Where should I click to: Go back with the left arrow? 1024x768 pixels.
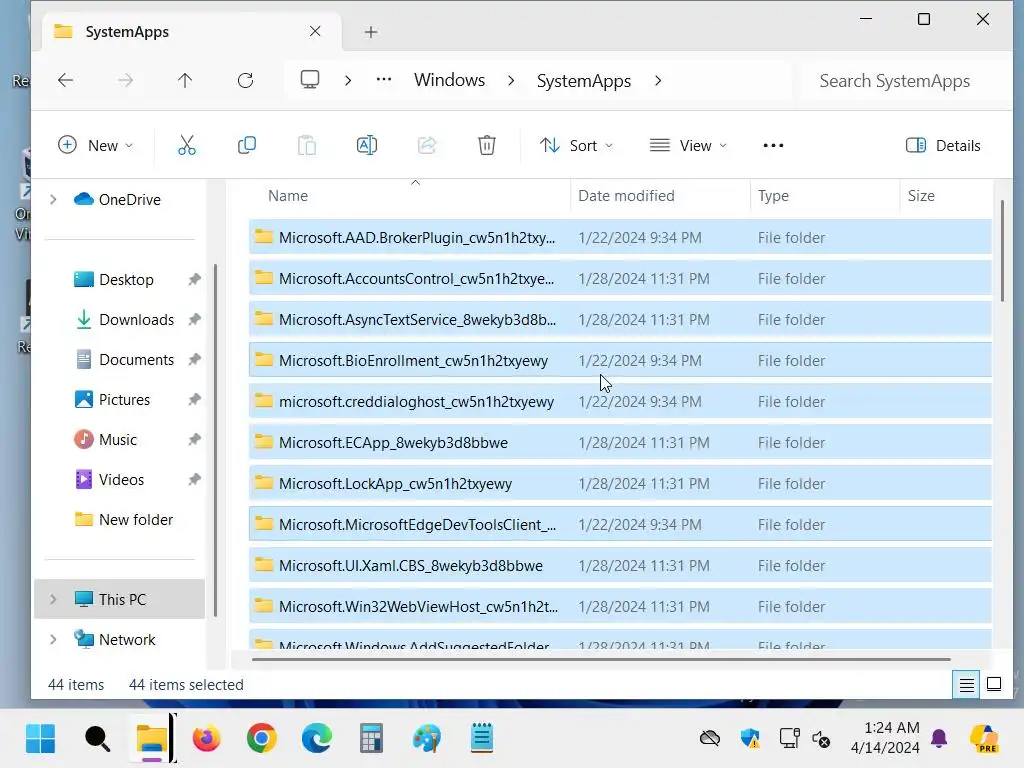pos(65,80)
